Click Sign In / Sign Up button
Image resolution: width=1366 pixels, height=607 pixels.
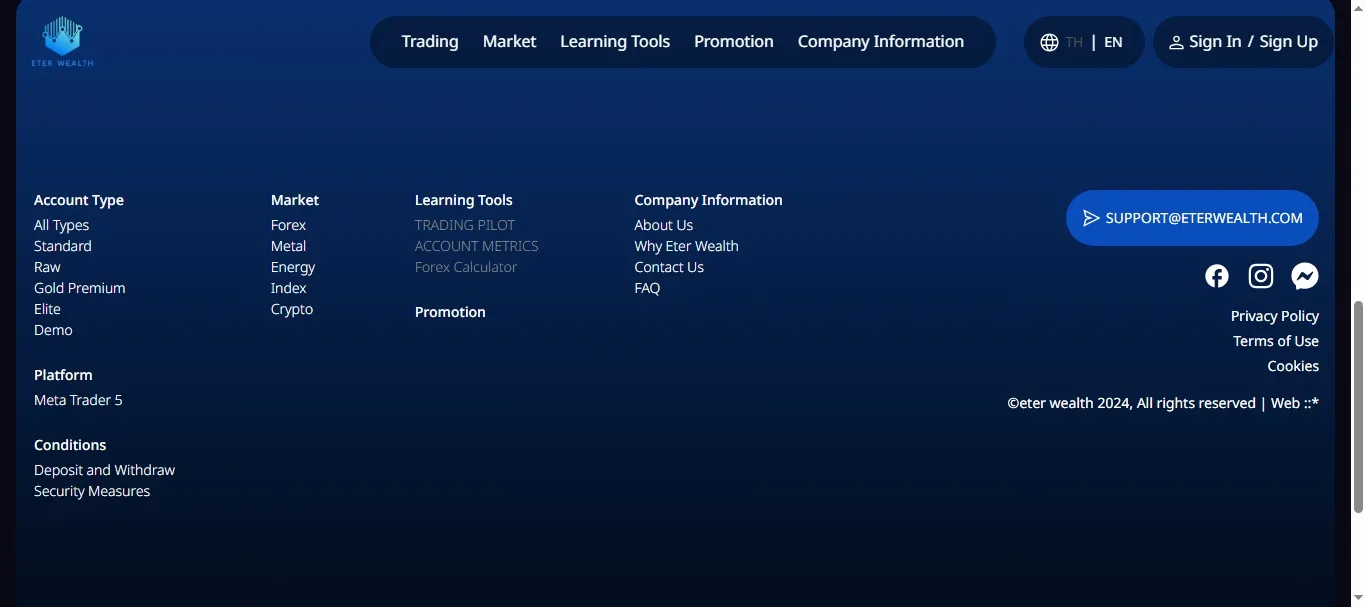click(x=1244, y=42)
